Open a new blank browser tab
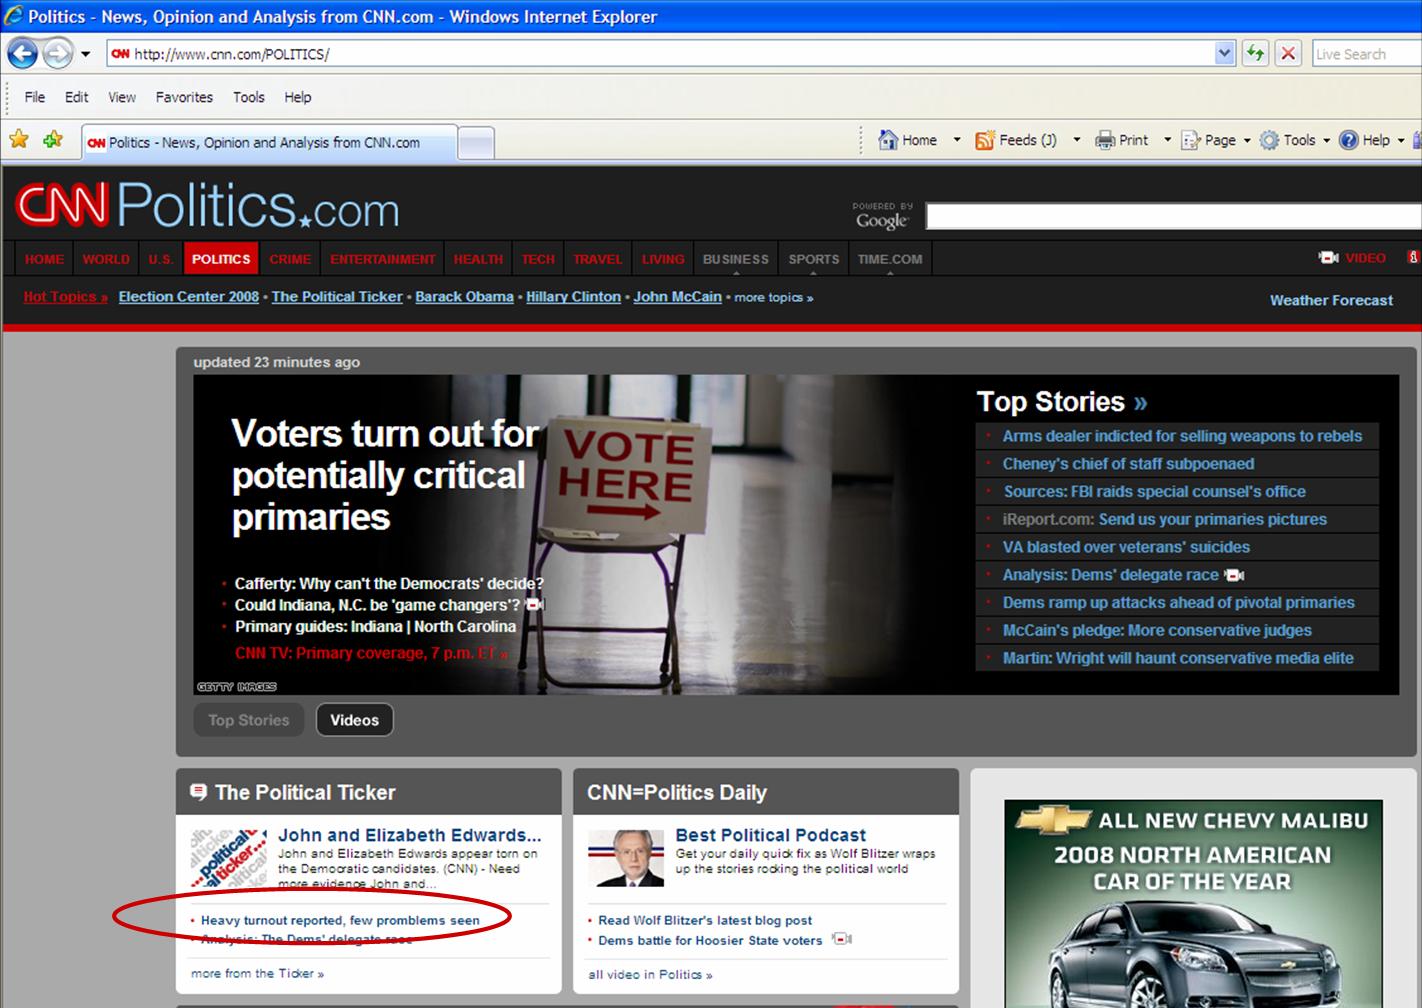The height and width of the screenshot is (1008, 1422). pos(476,143)
